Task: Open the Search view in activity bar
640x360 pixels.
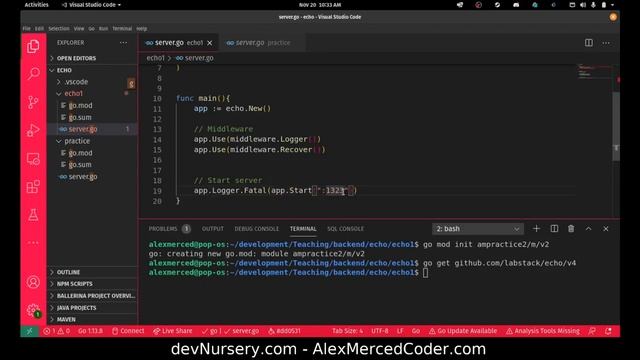Action: pyautogui.click(x=33, y=74)
